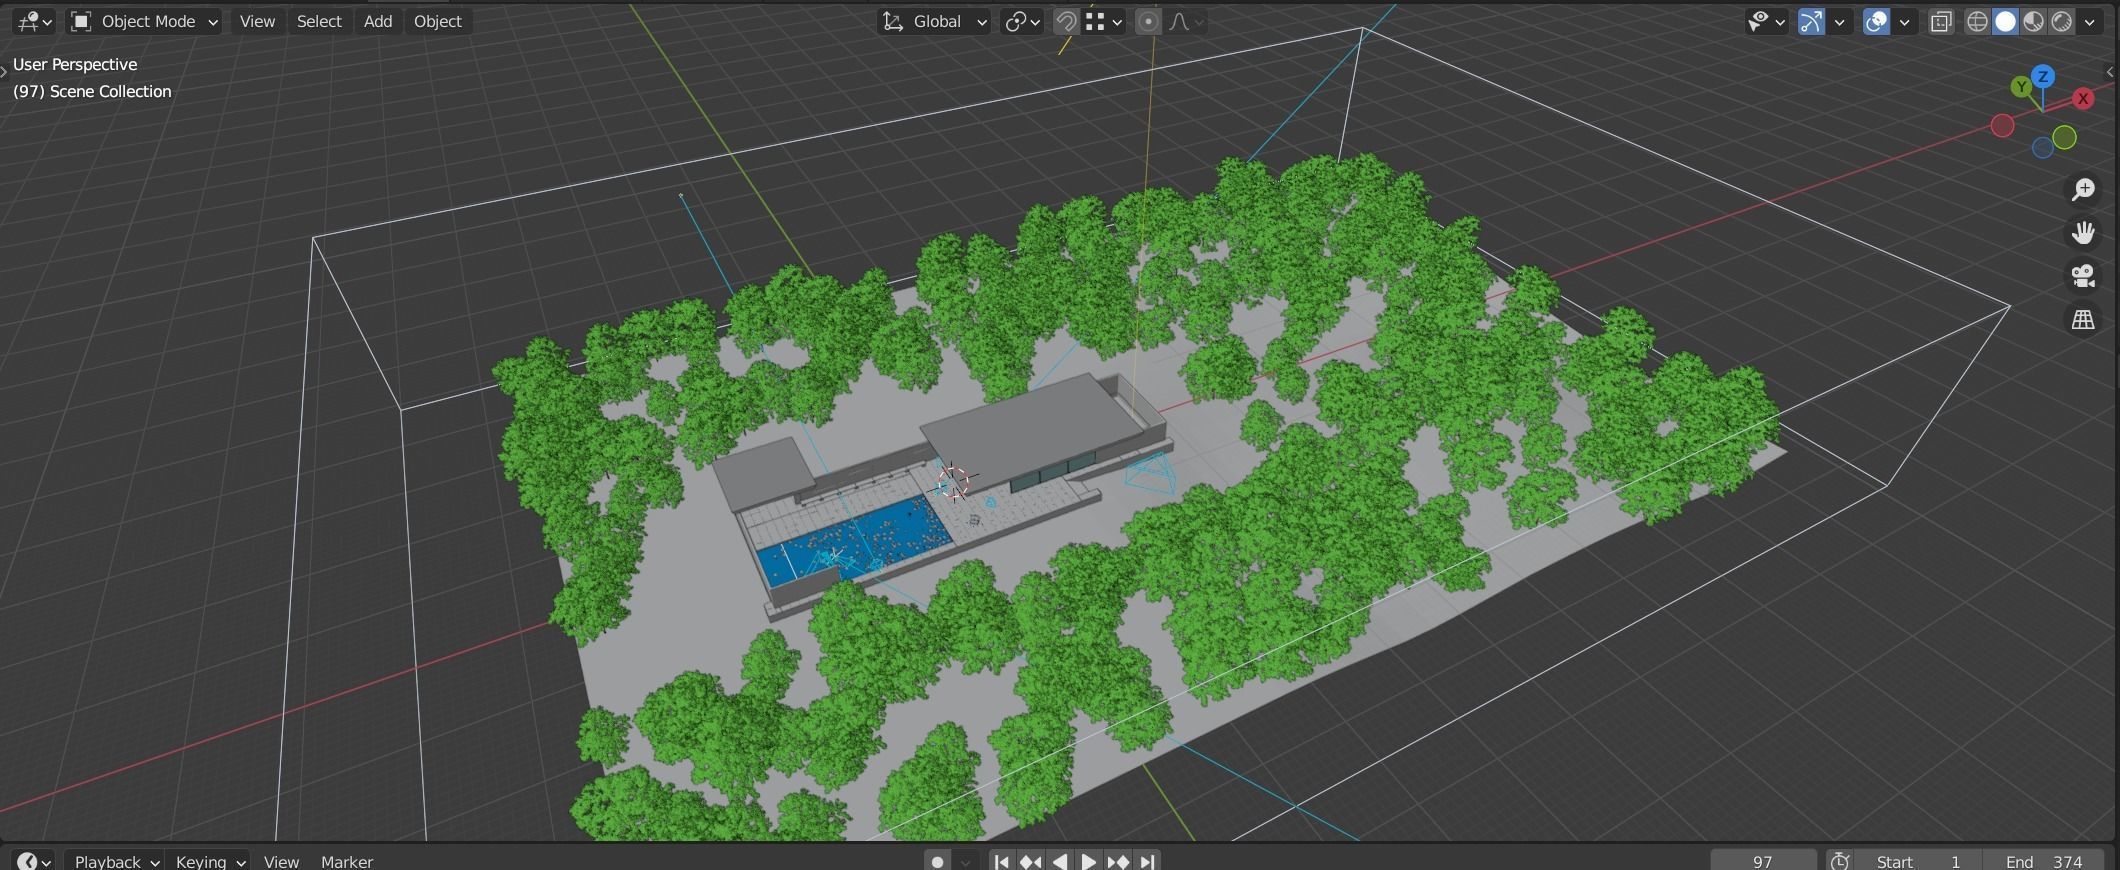Image resolution: width=2120 pixels, height=870 pixels.
Task: Toggle X-Ray mode
Action: [1941, 21]
